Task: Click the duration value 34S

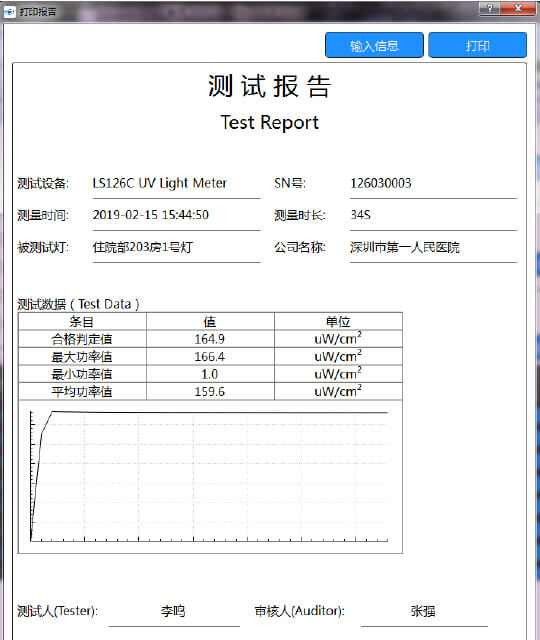Action: pos(360,215)
